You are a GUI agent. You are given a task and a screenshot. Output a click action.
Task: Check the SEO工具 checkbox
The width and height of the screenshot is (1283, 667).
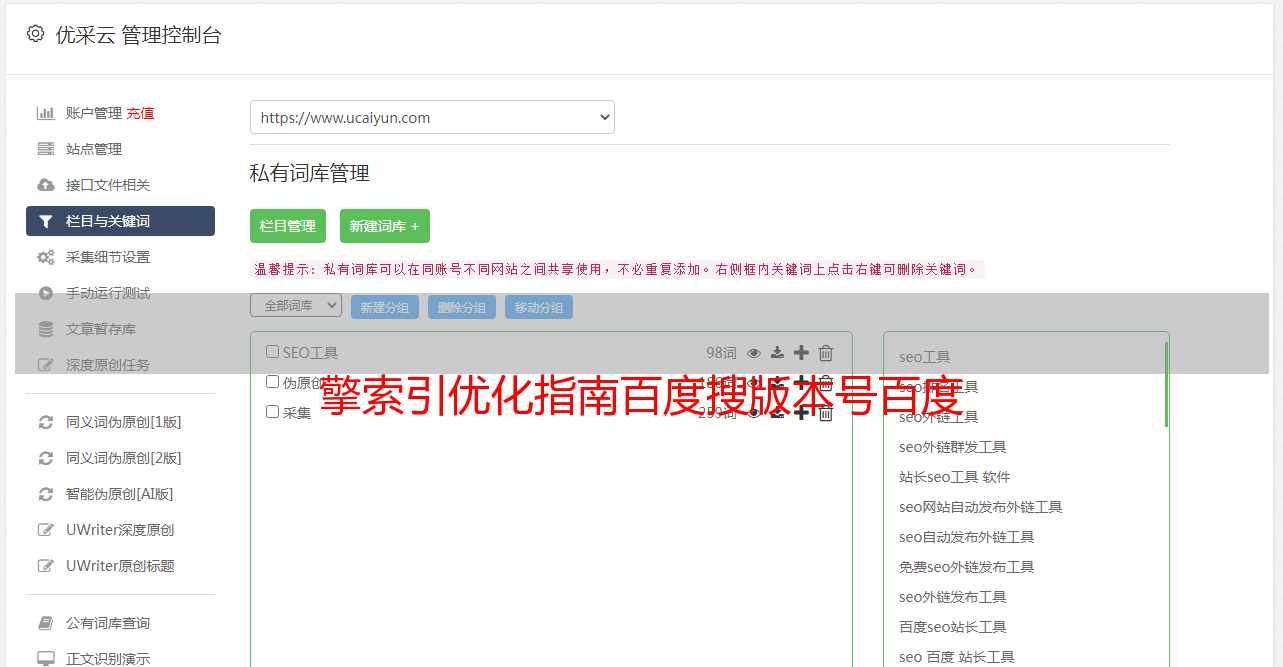[x=272, y=352]
